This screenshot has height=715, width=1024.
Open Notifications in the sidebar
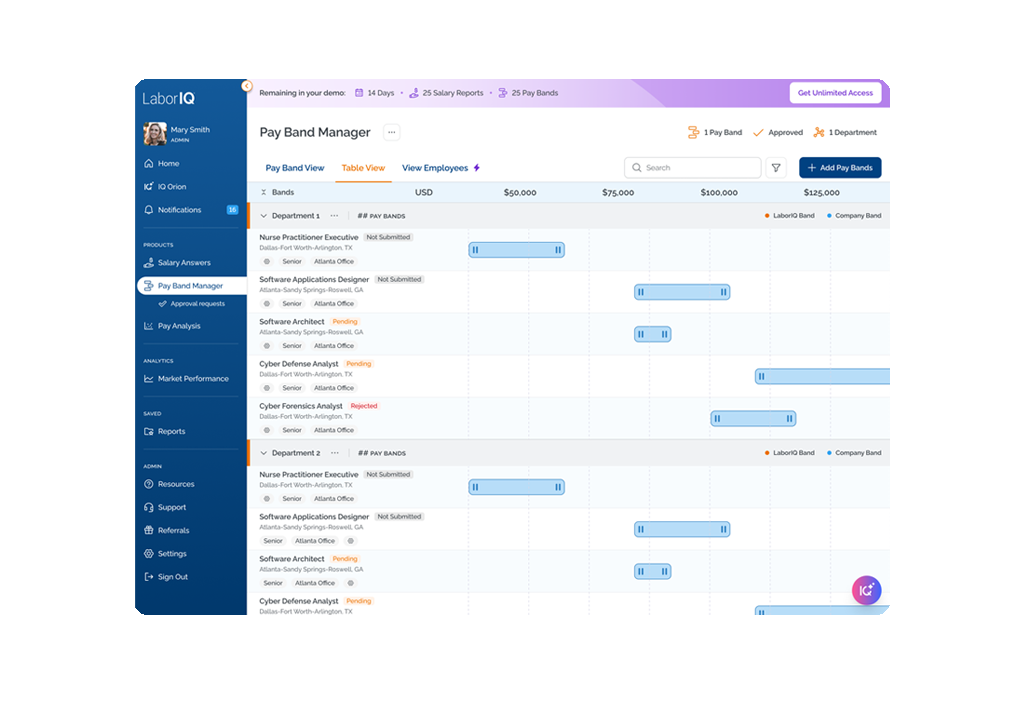click(179, 210)
